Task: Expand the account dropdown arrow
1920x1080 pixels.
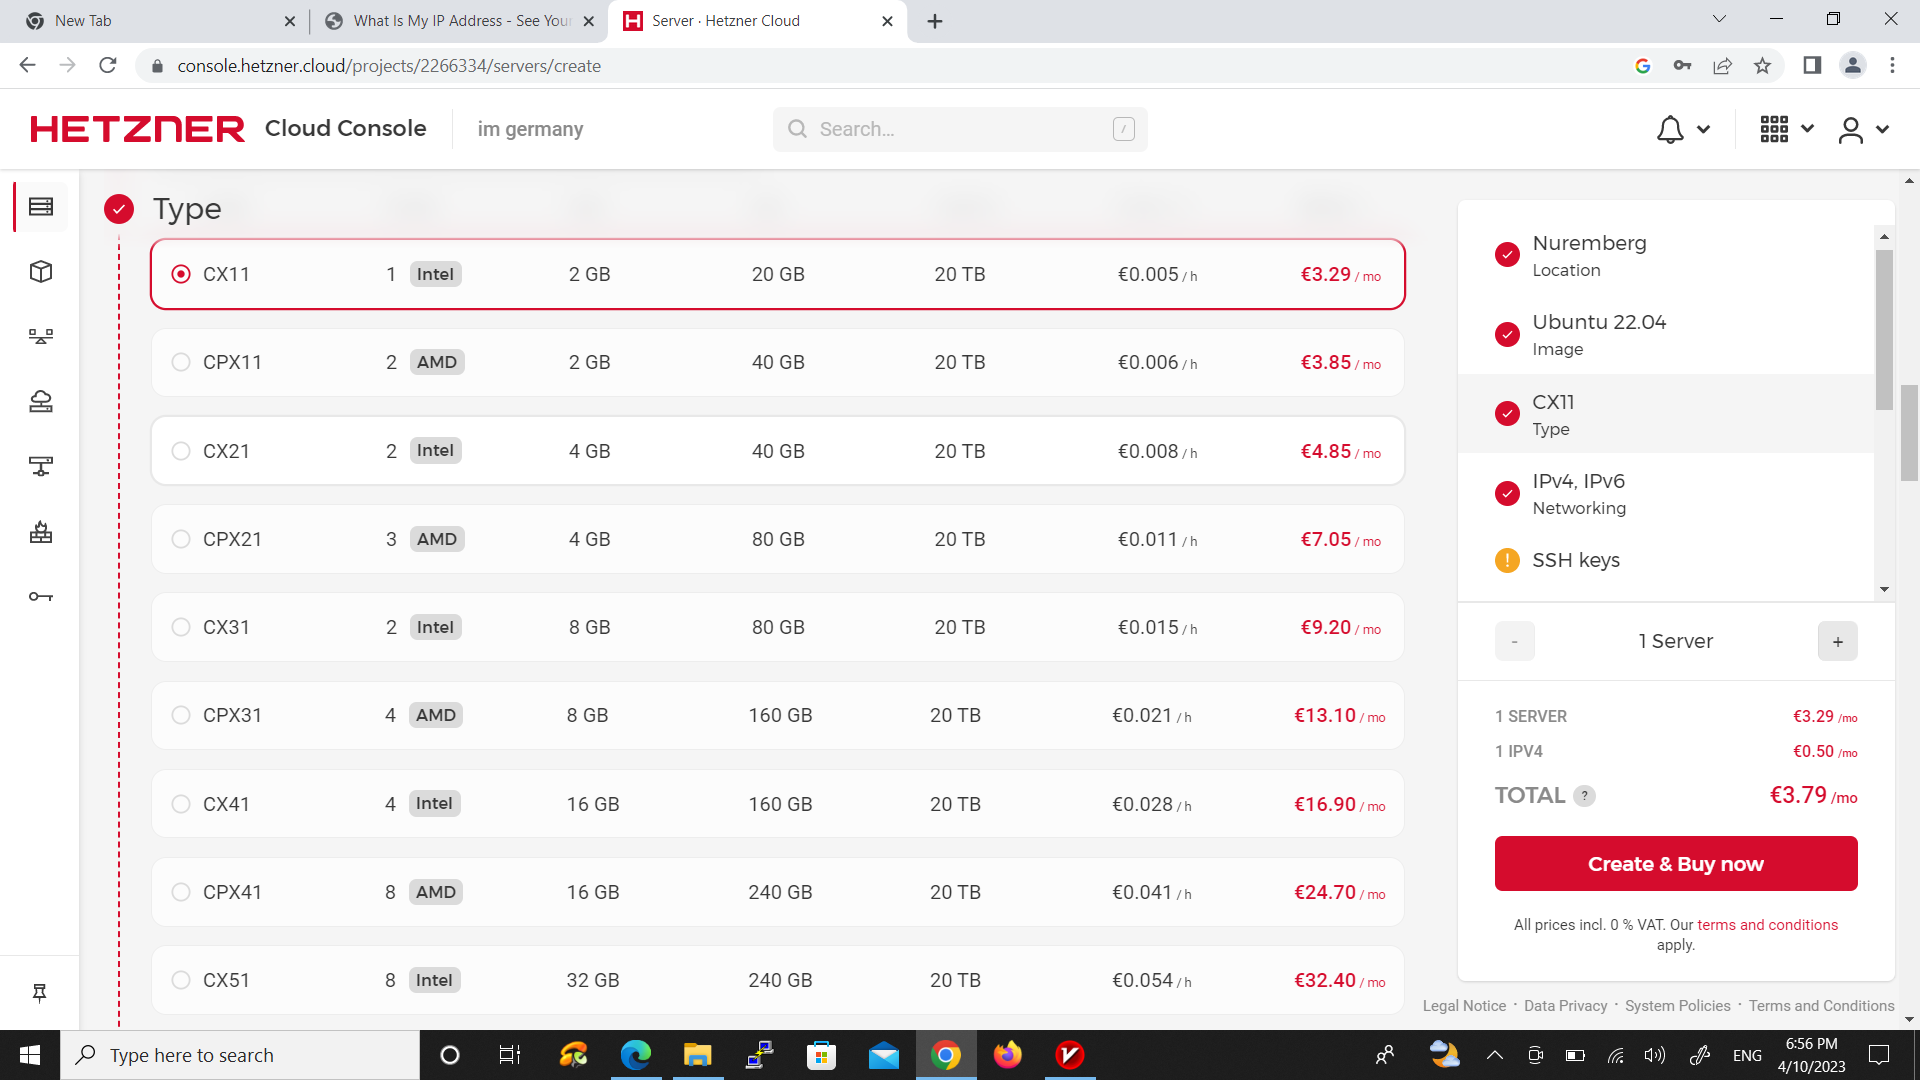Action: click(1882, 130)
